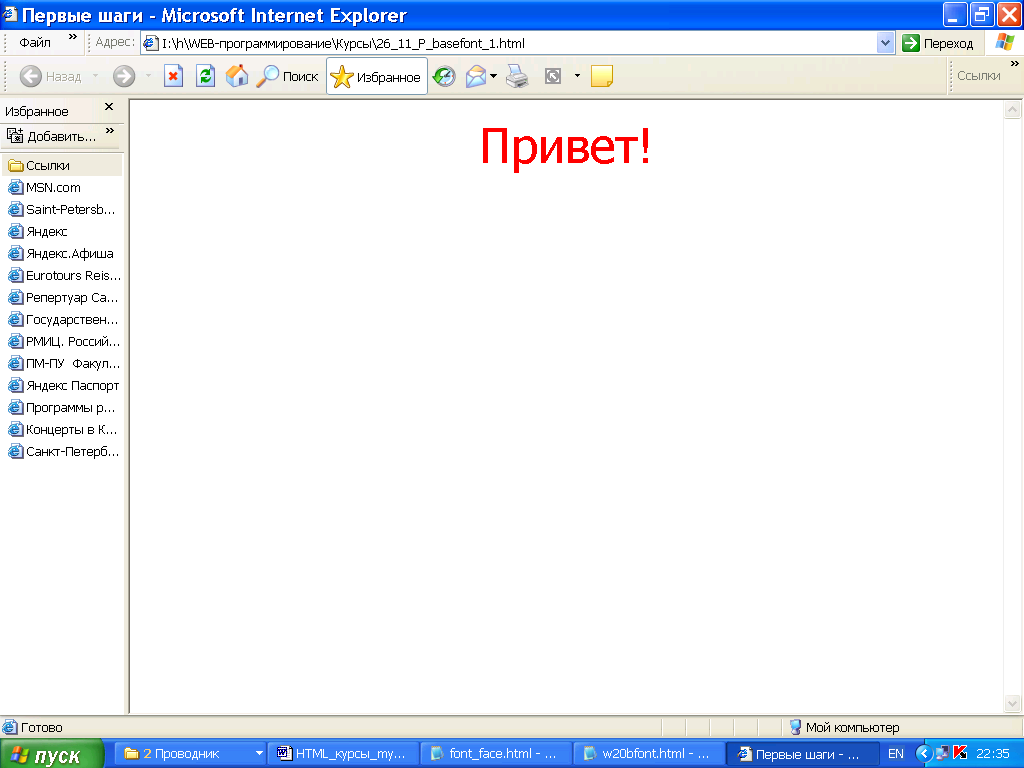Screen dimensions: 1024x768
Task: Click the yellow note icon in the toolbar
Action: (601, 76)
